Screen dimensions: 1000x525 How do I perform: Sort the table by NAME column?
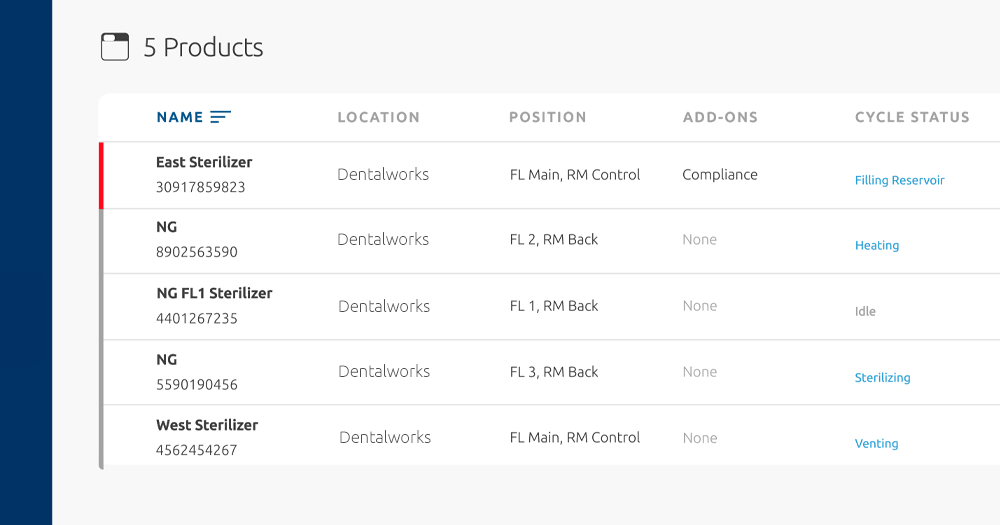click(180, 117)
